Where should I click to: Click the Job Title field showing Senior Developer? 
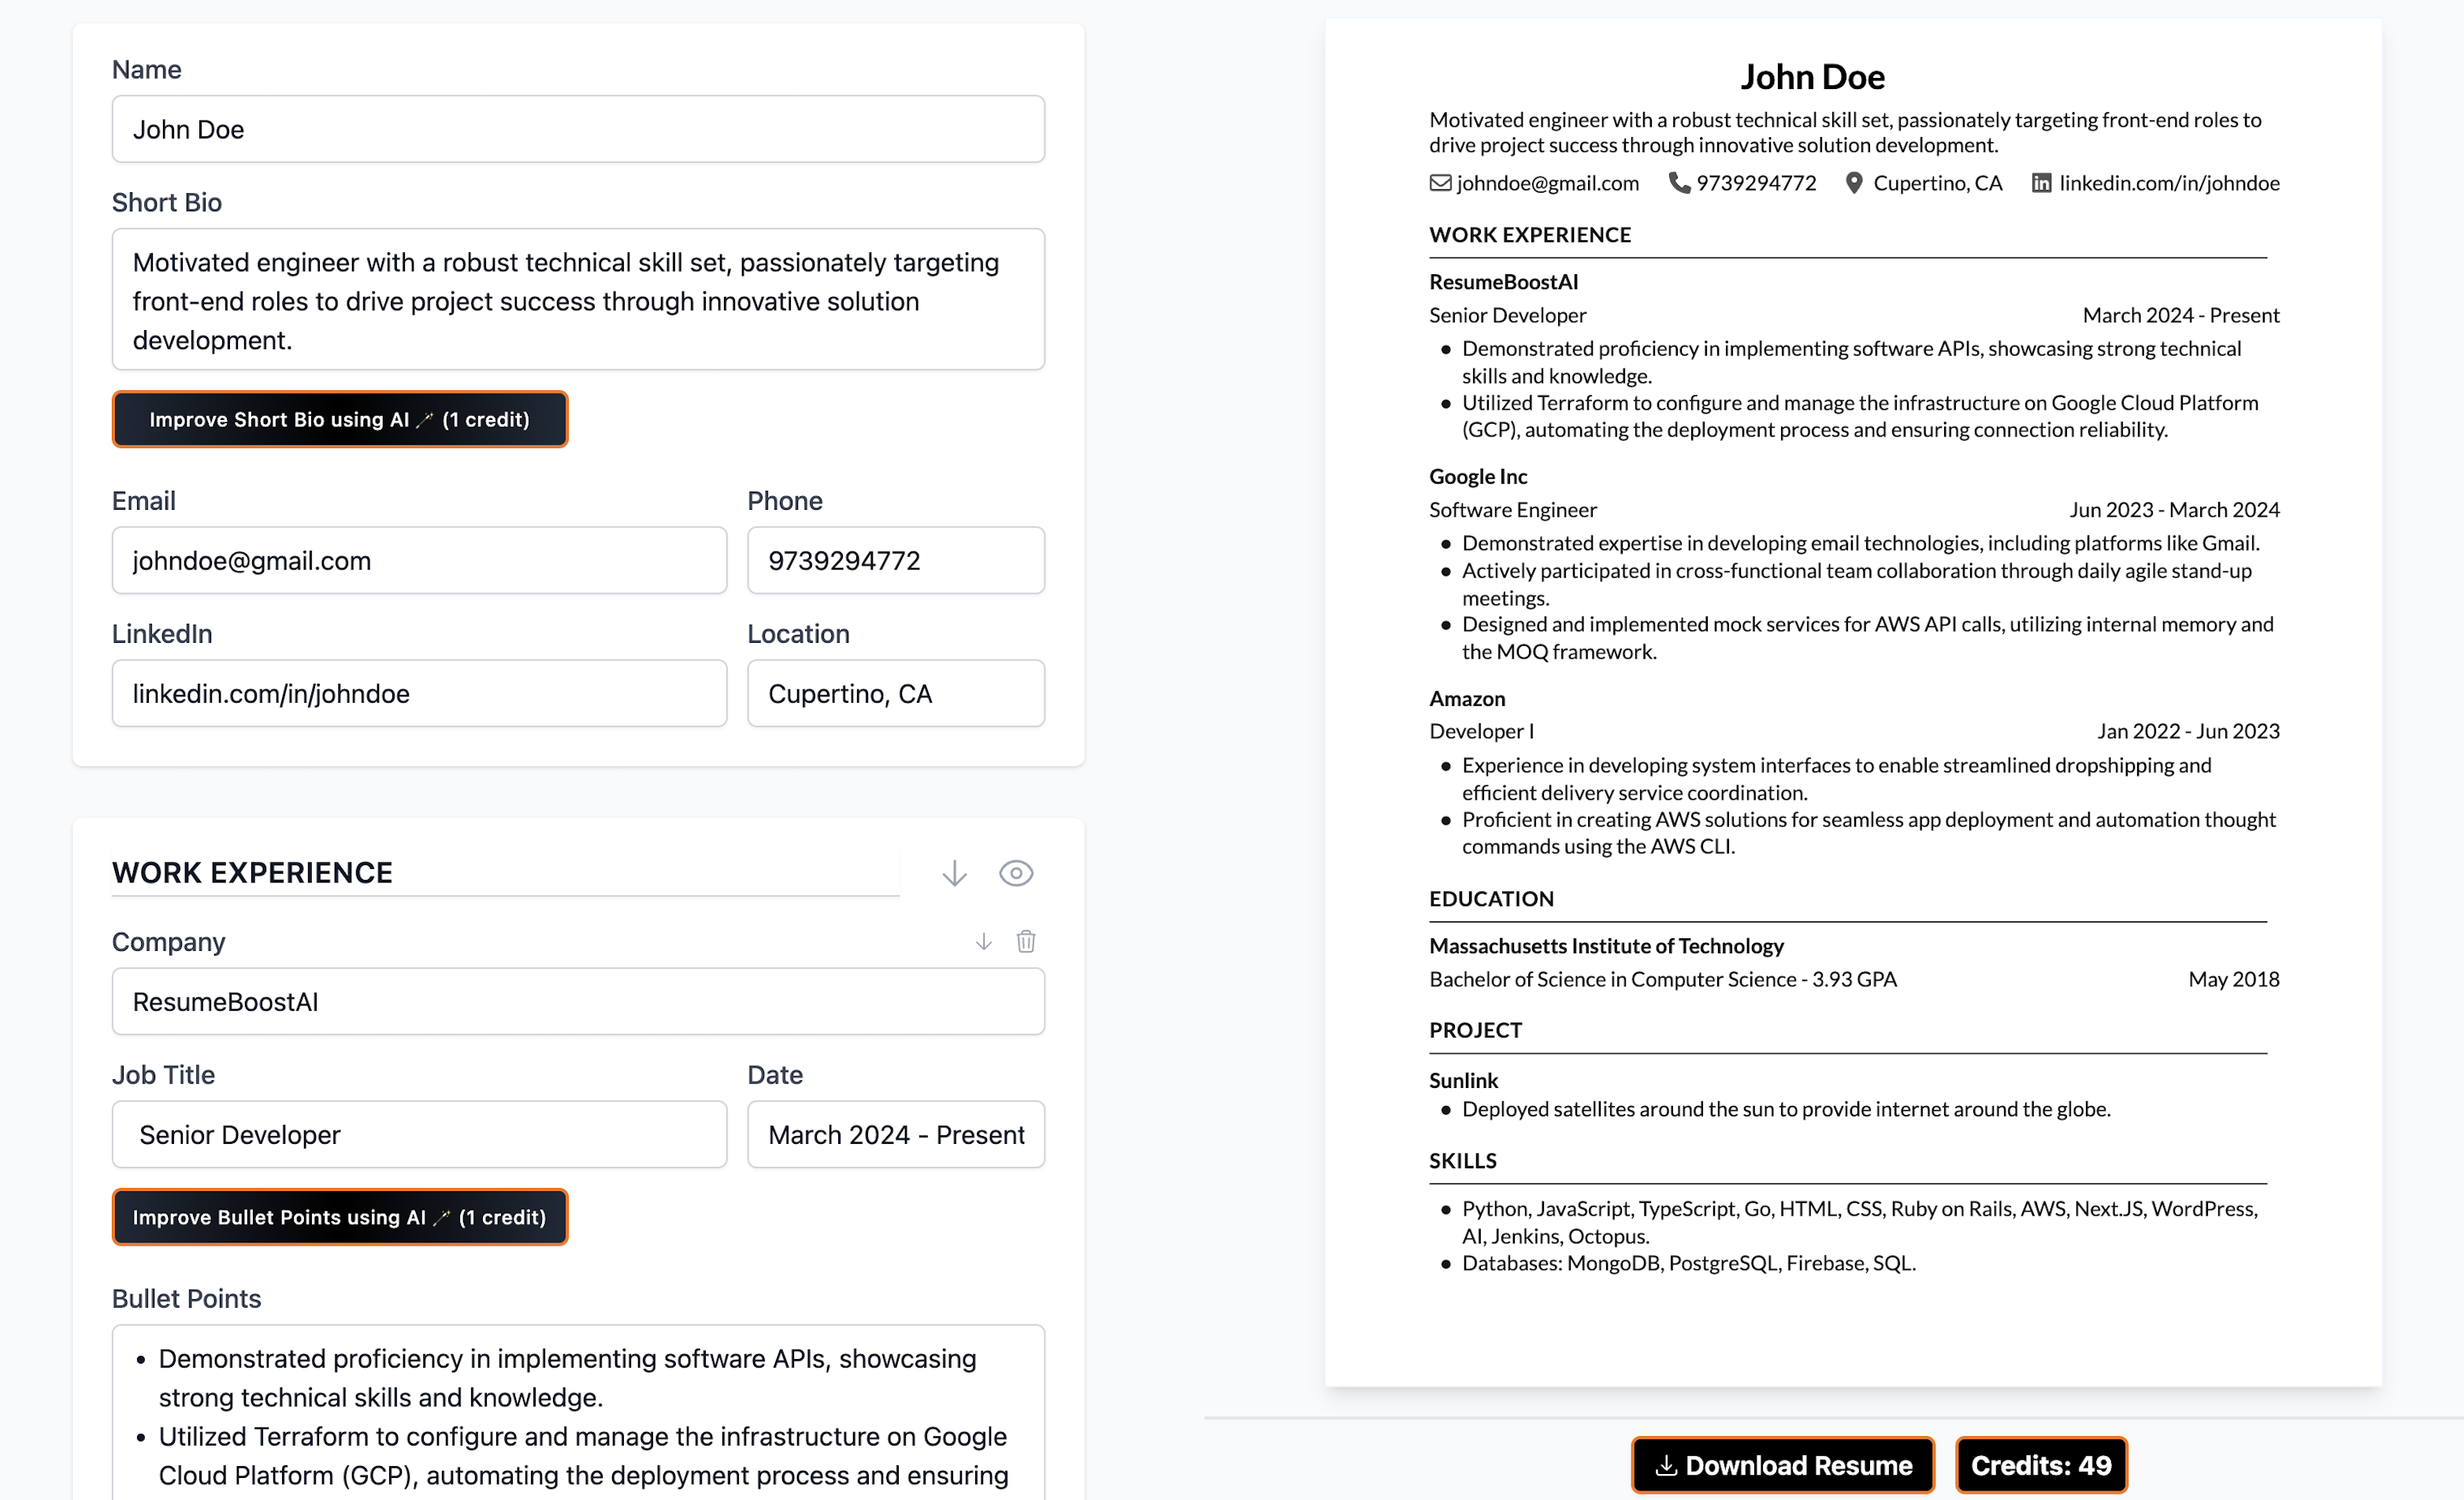(419, 1134)
